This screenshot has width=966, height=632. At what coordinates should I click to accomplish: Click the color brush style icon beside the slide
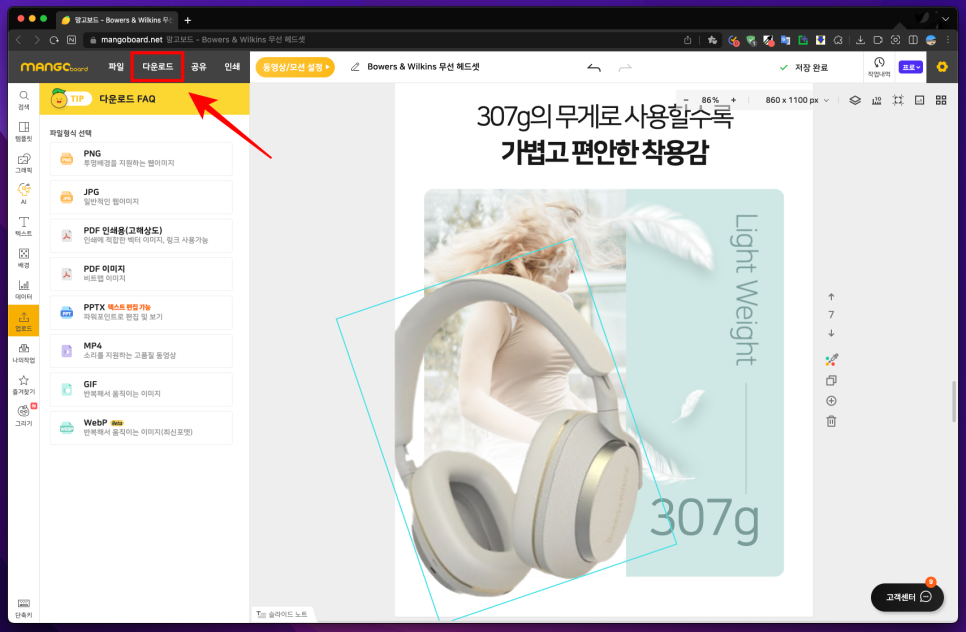point(831,360)
